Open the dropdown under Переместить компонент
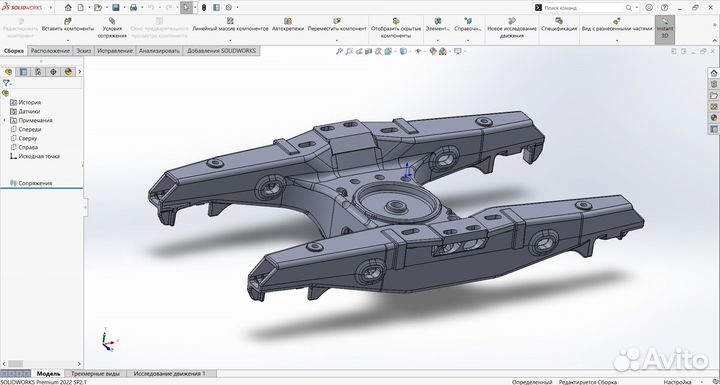Viewport: 720px width, 385px height. 337,40
